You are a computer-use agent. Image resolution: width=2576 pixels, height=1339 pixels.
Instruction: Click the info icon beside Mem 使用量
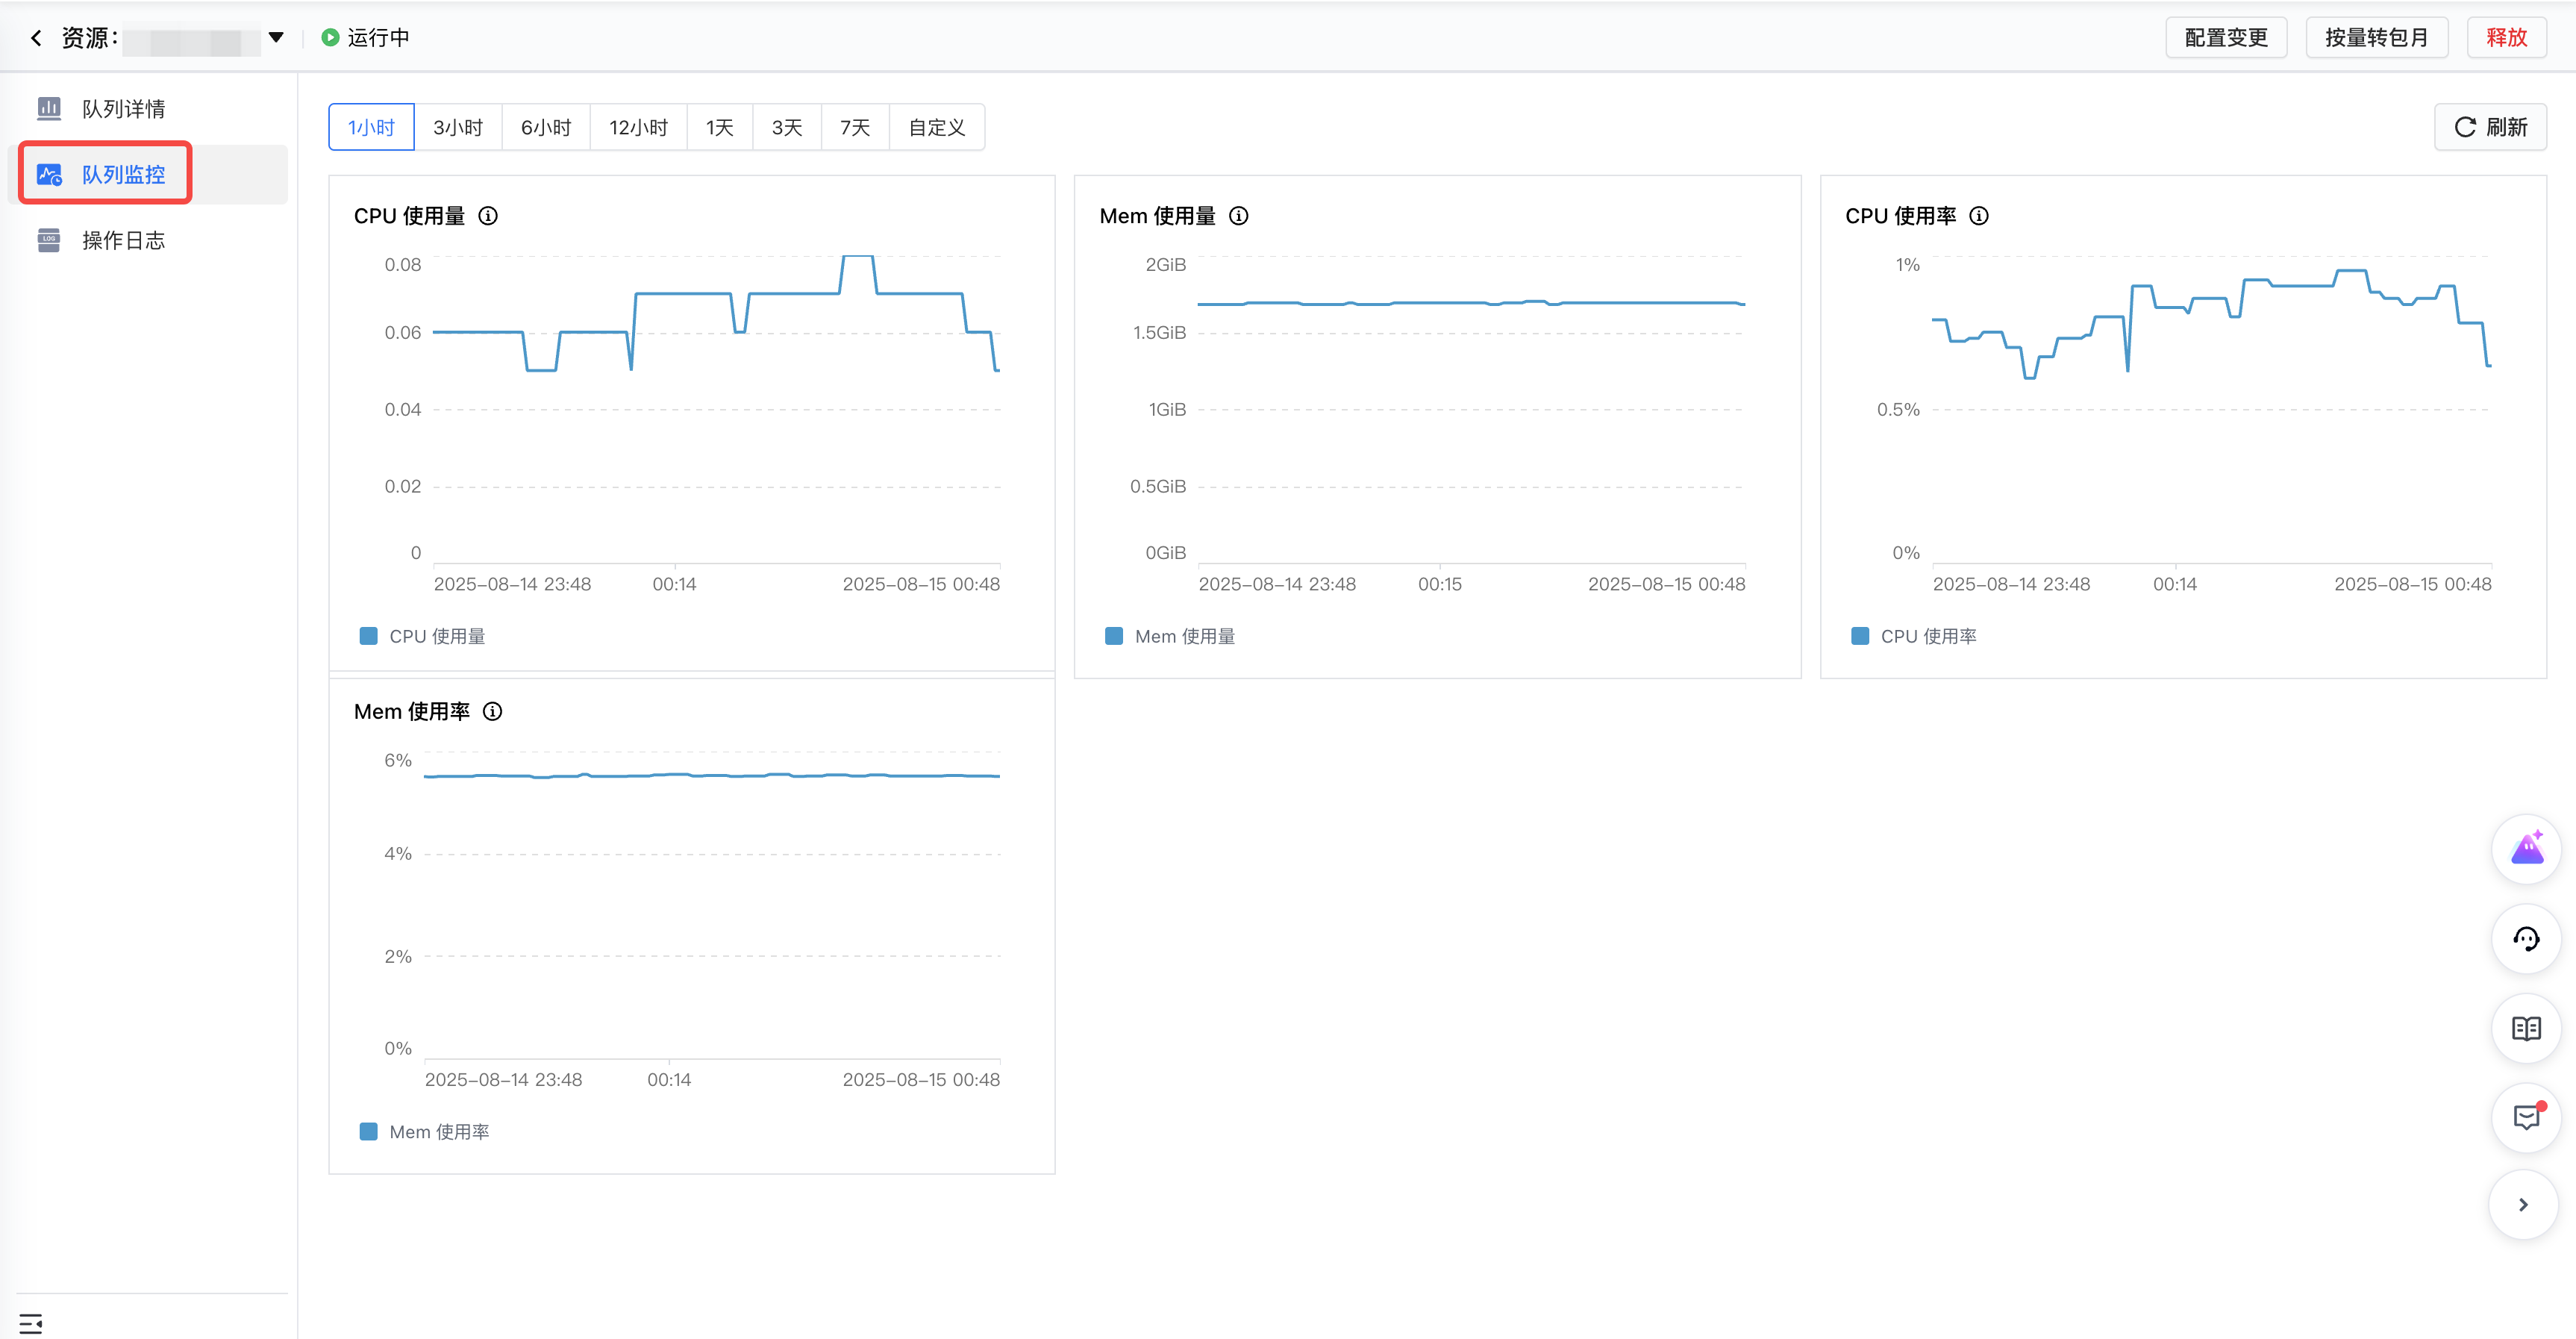coord(1238,216)
